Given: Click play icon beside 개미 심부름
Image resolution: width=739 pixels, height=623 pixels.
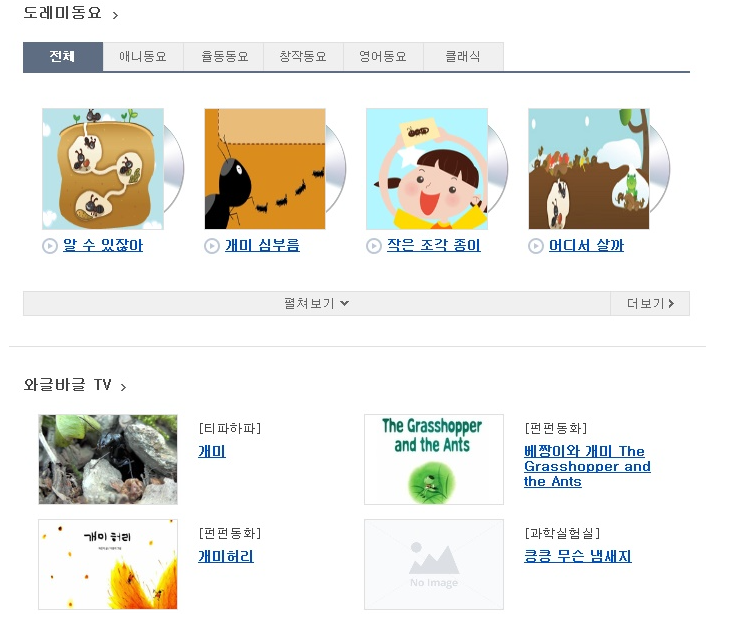Looking at the screenshot, I should [x=212, y=246].
